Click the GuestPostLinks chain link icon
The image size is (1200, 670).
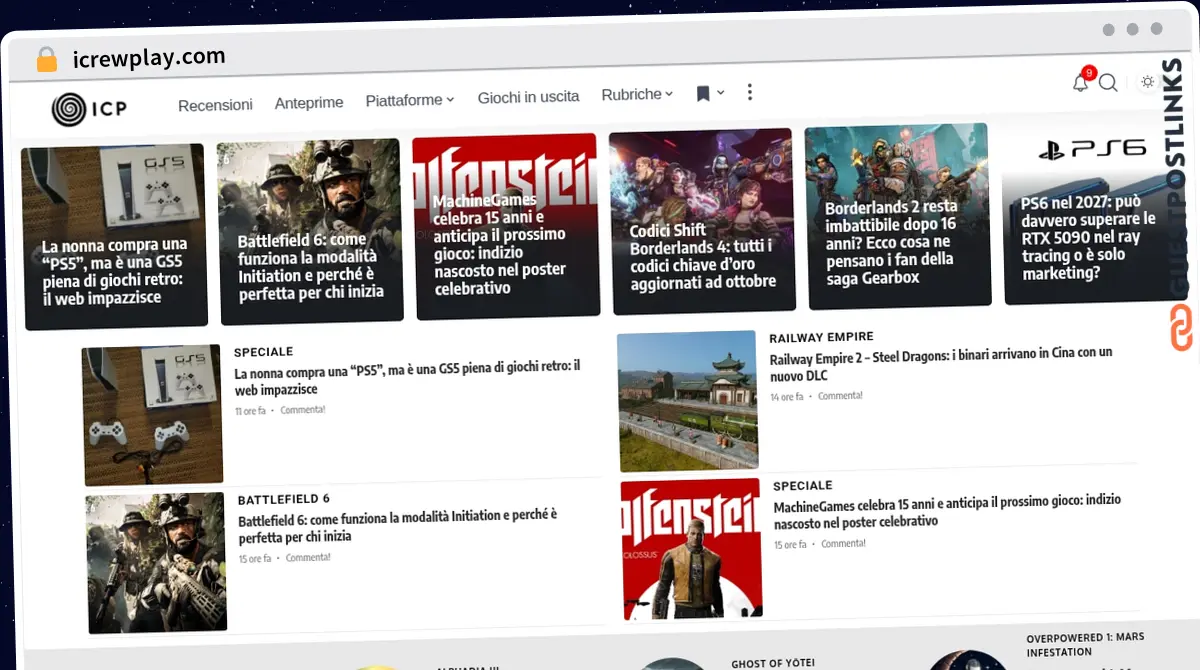point(1181,327)
